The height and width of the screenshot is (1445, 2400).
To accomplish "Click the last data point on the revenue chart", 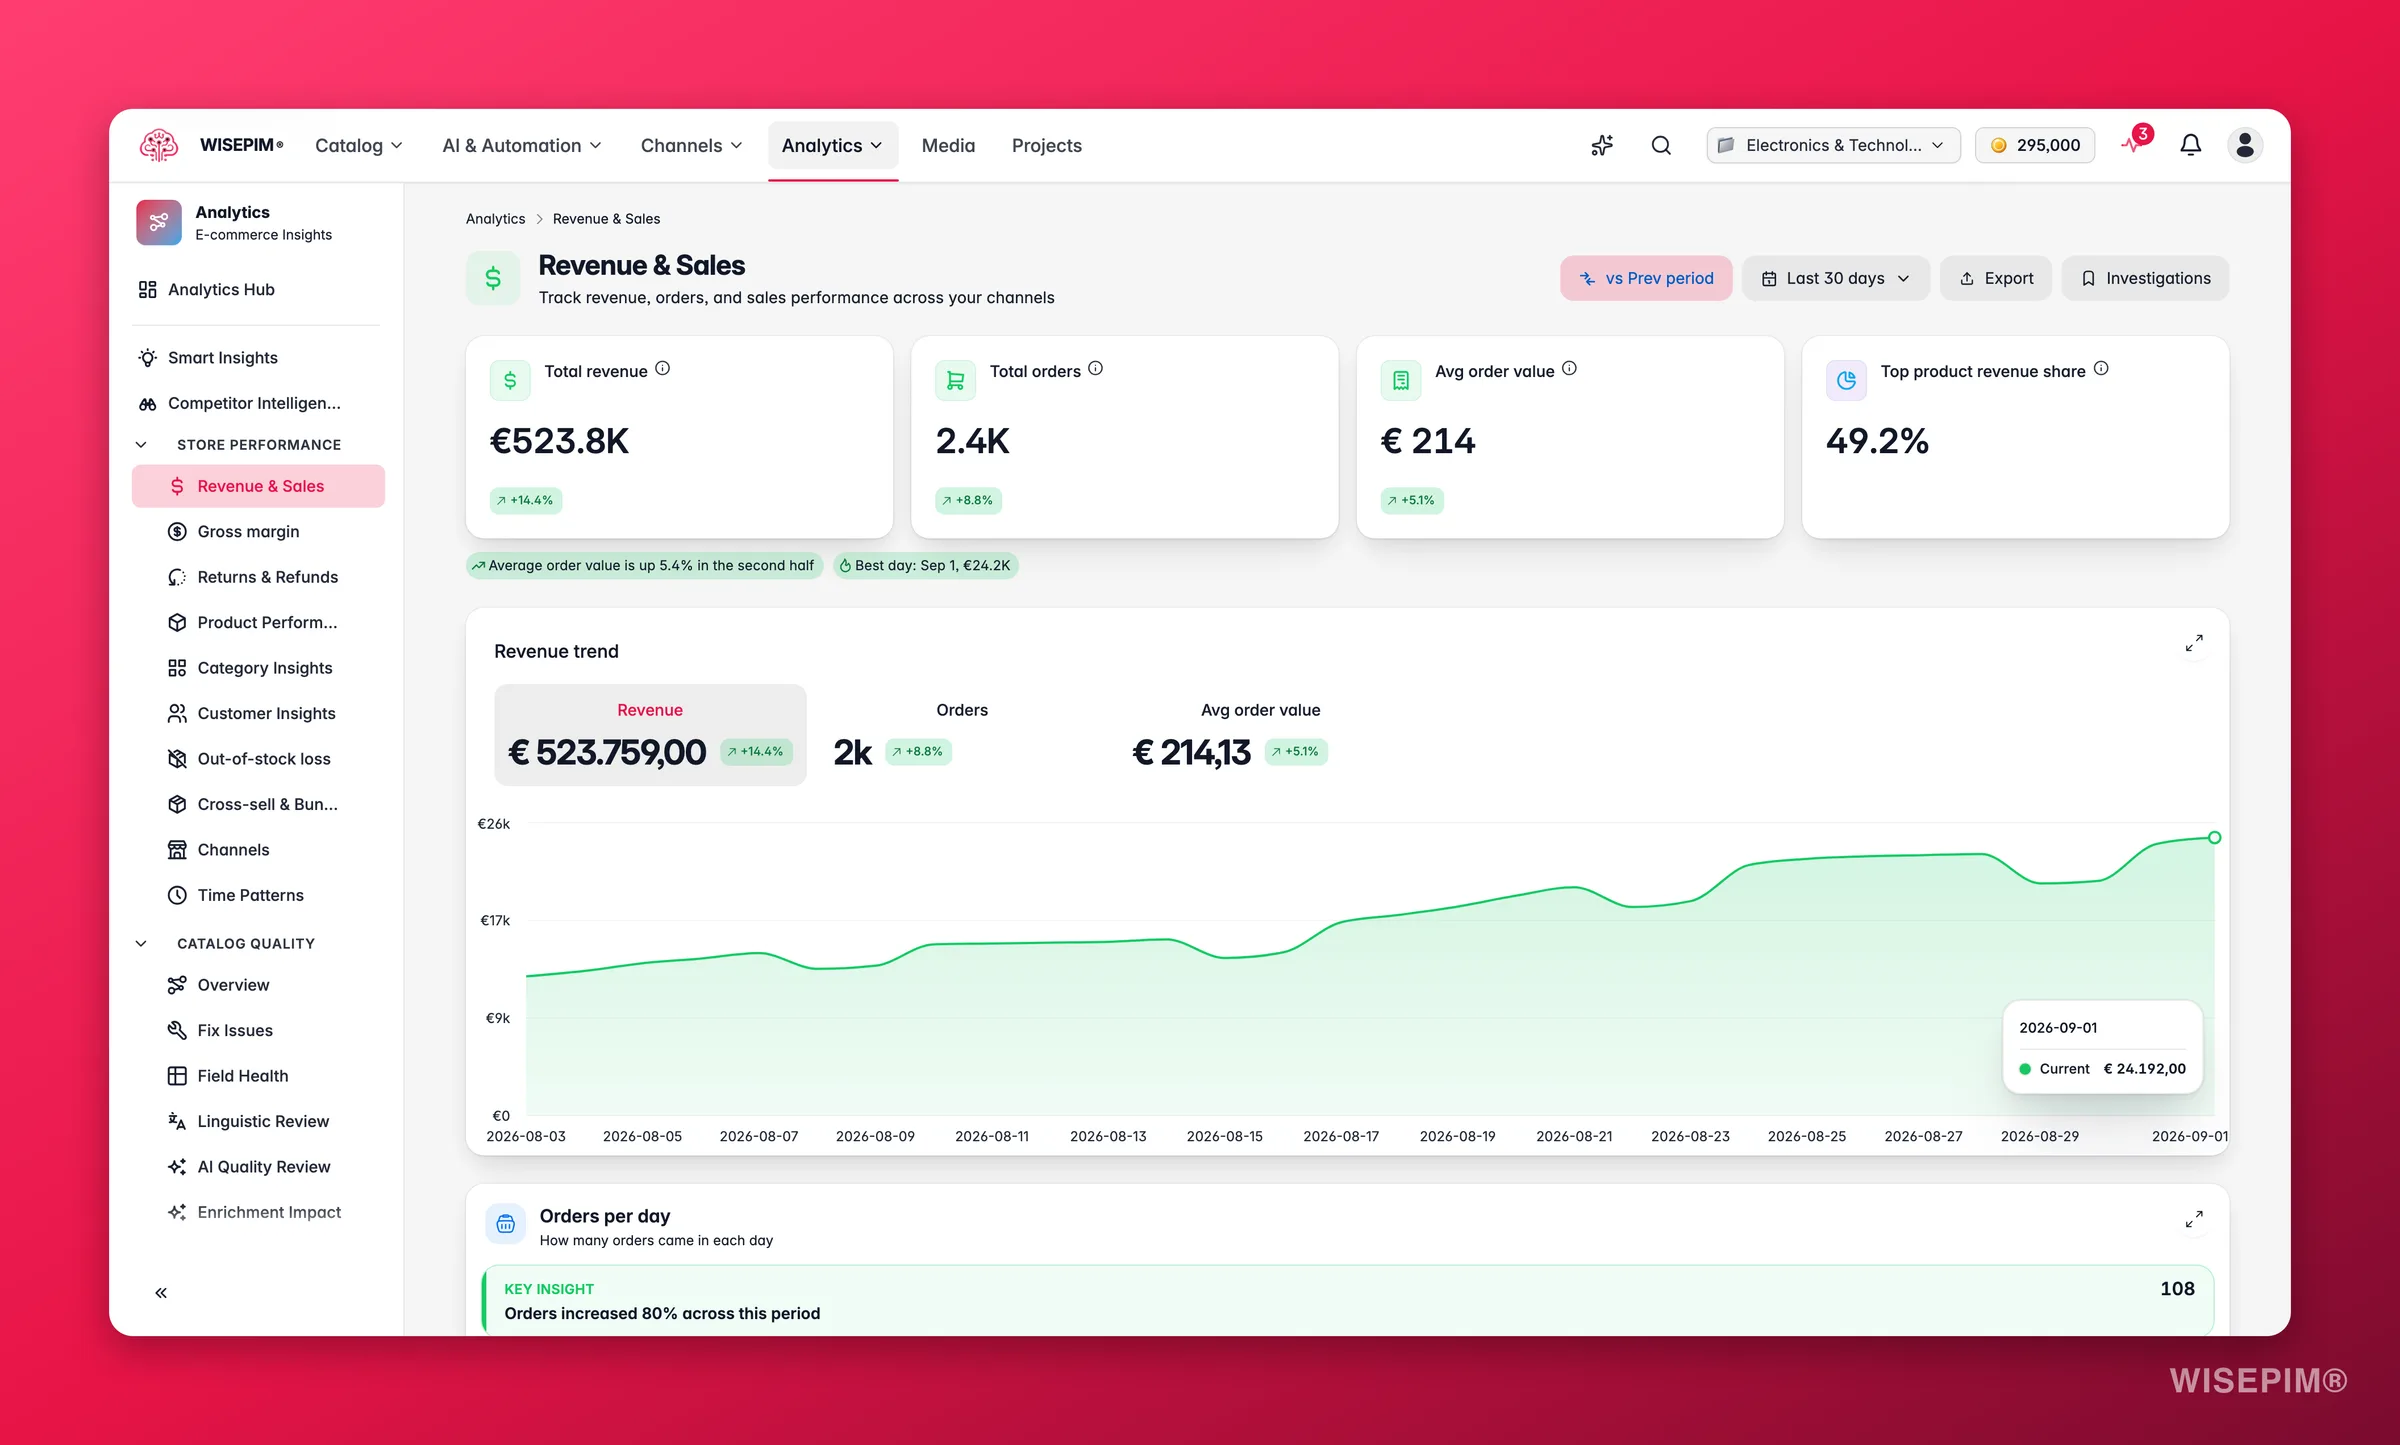I will coord(2214,837).
